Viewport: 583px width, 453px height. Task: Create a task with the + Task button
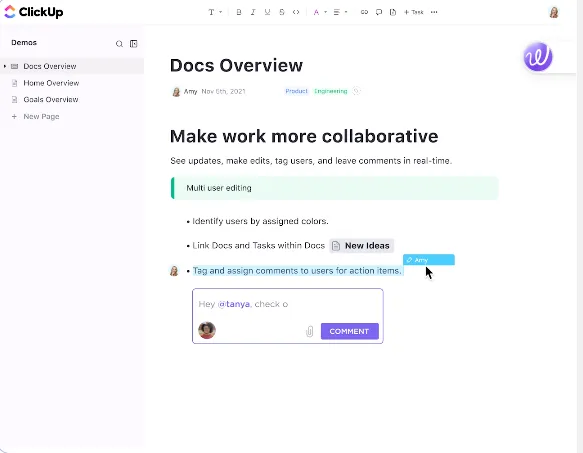coord(414,12)
